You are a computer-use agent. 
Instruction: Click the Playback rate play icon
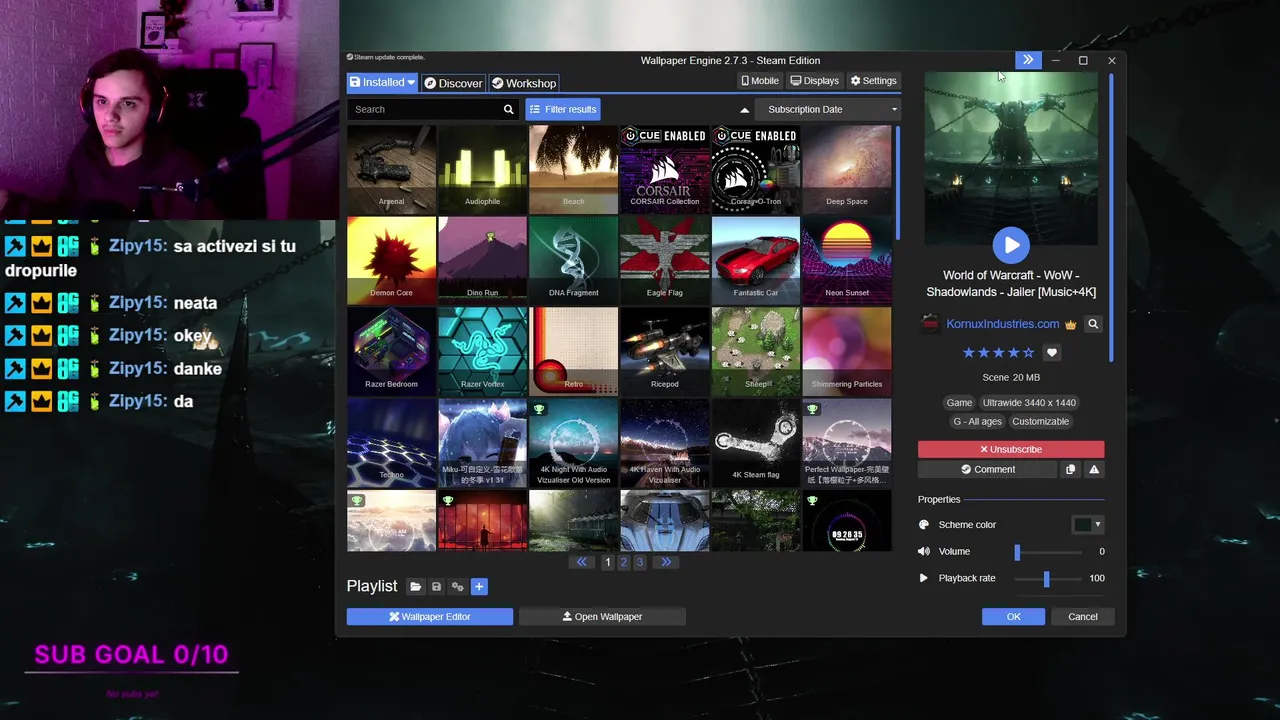click(923, 578)
